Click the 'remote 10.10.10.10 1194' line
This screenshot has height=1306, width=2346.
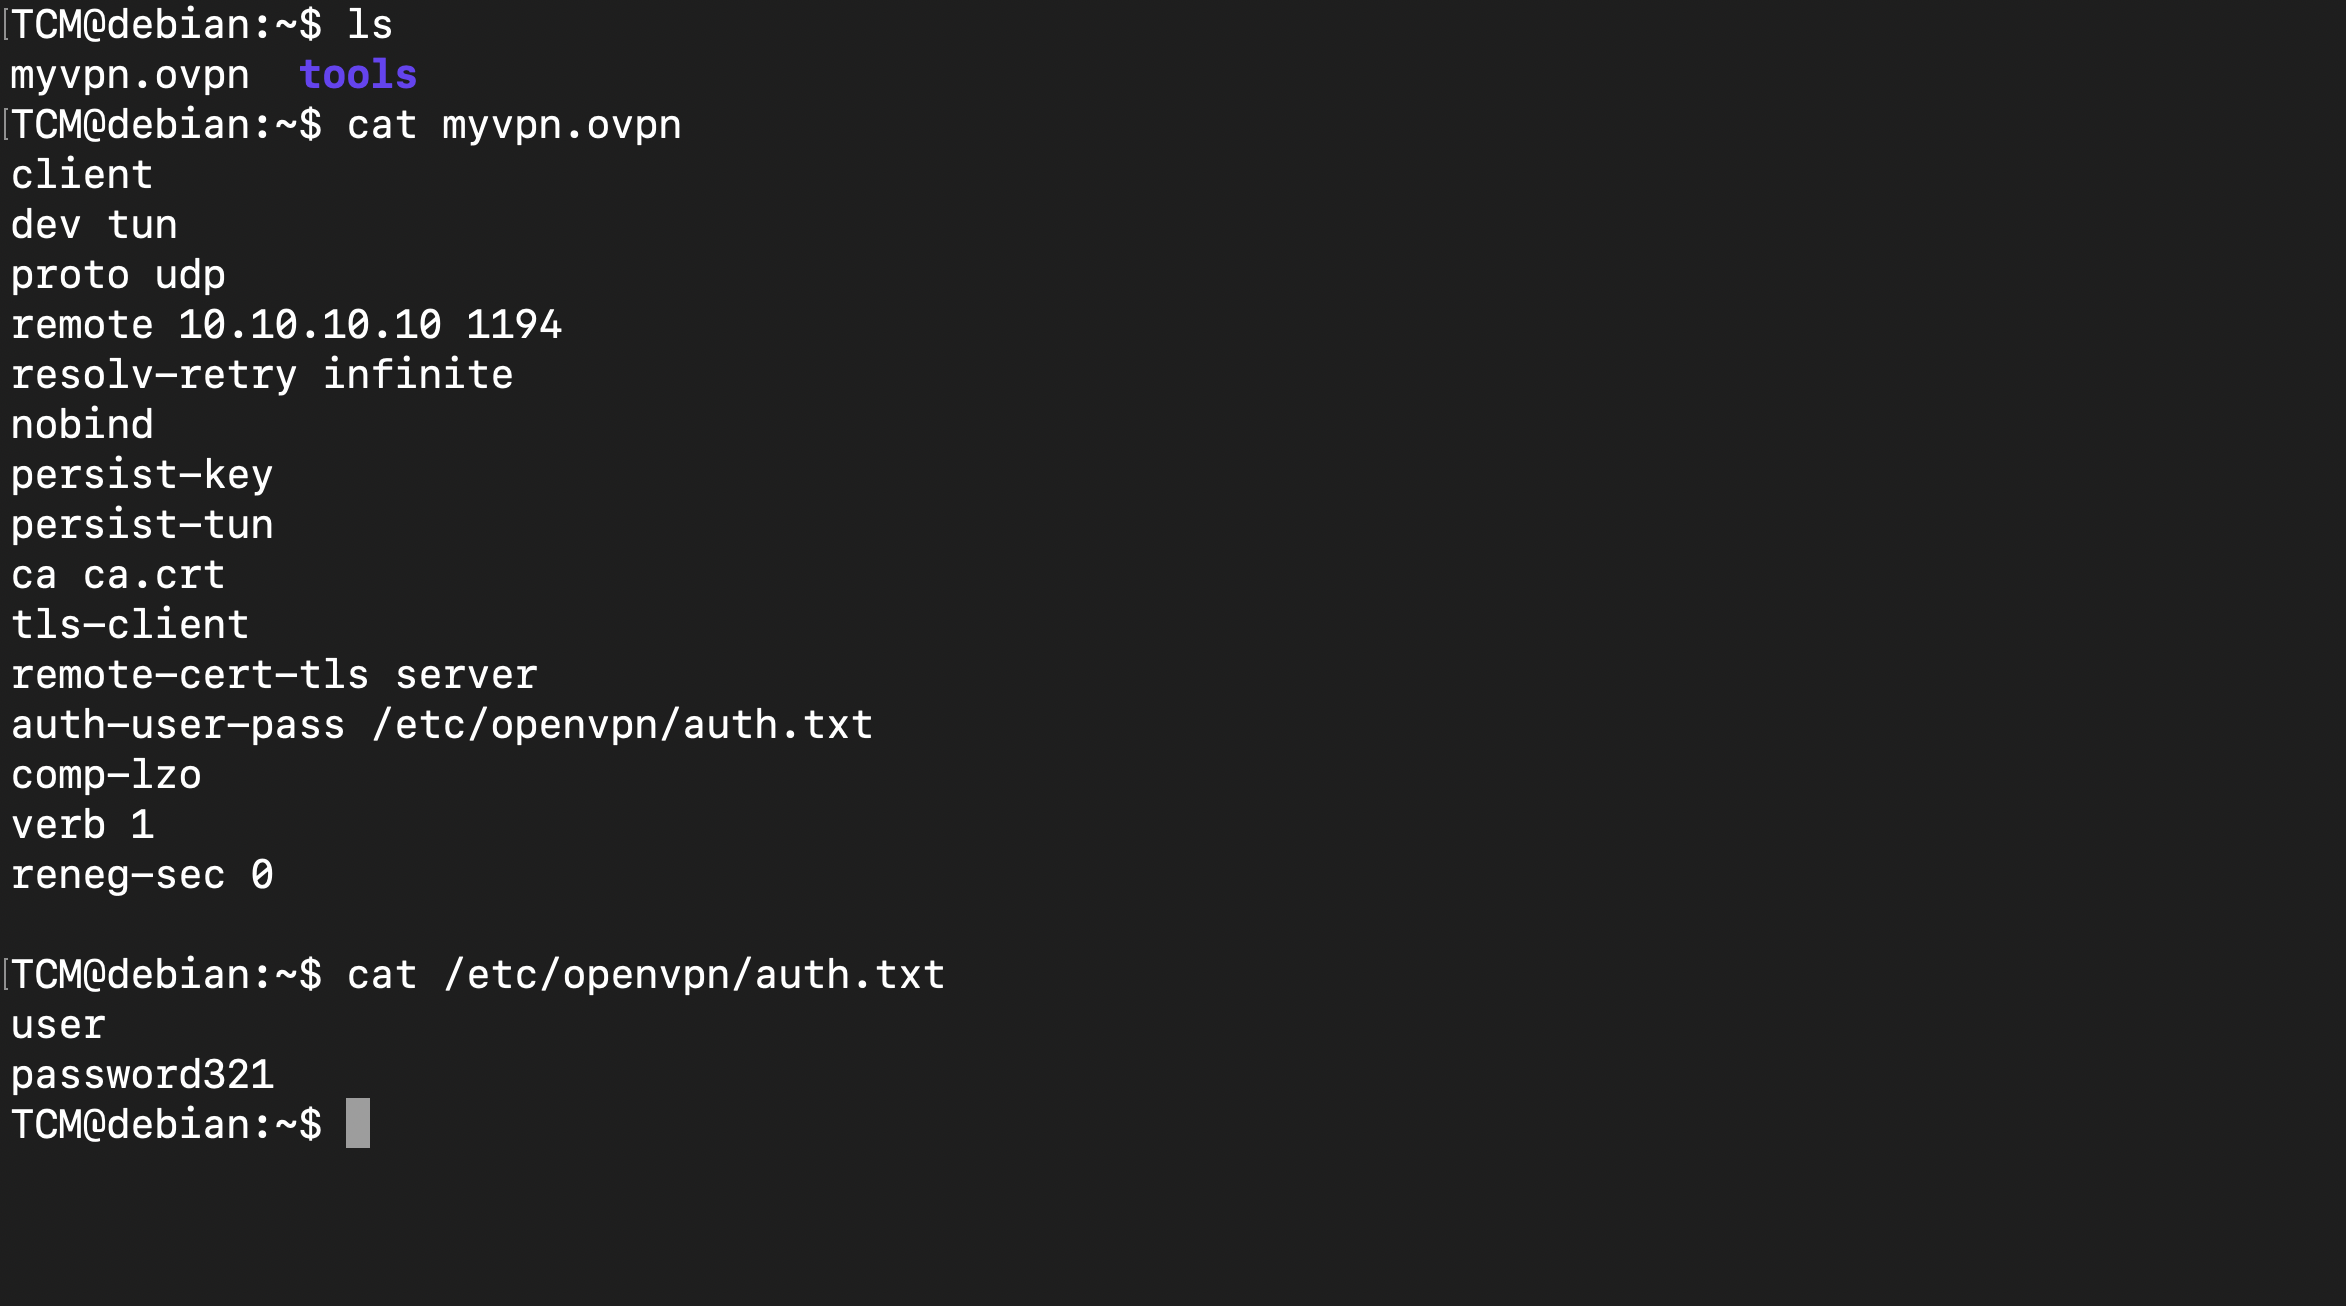286,325
